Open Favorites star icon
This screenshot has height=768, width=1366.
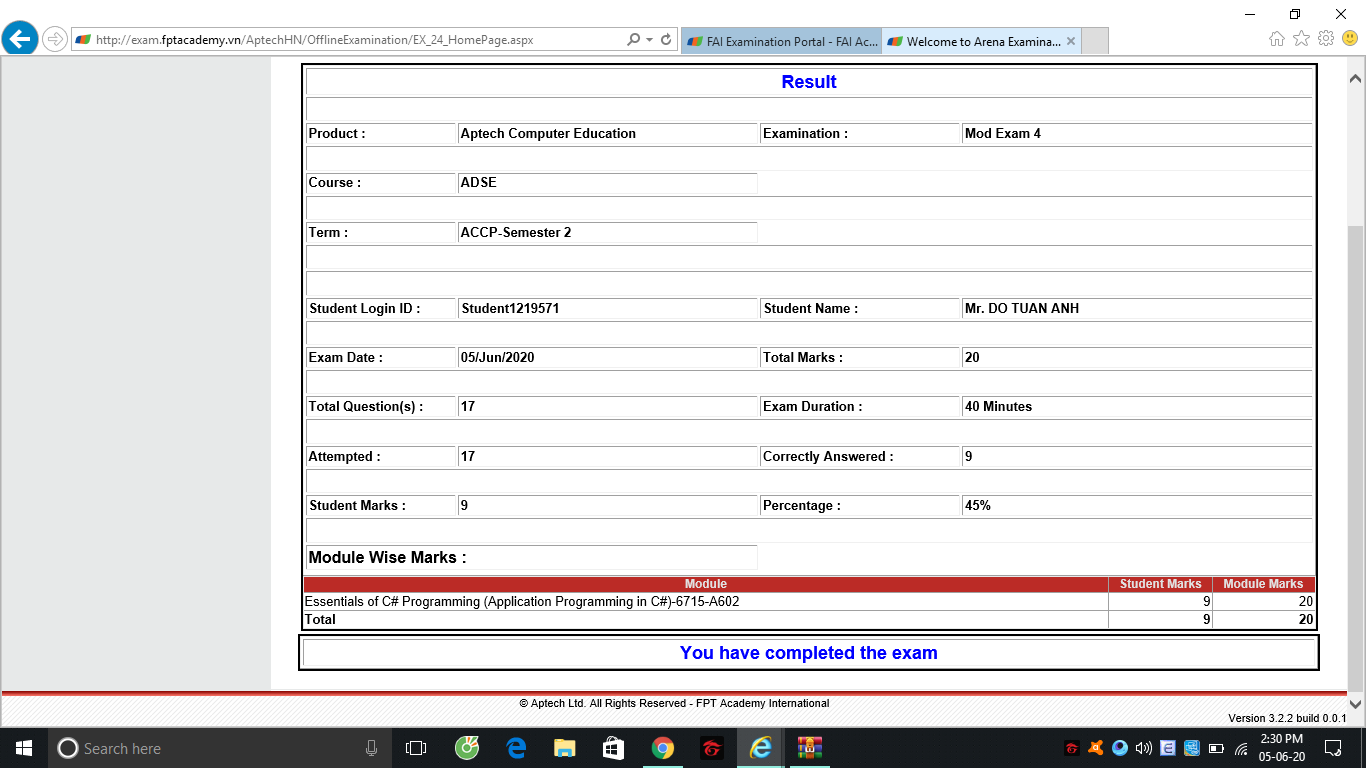1301,39
